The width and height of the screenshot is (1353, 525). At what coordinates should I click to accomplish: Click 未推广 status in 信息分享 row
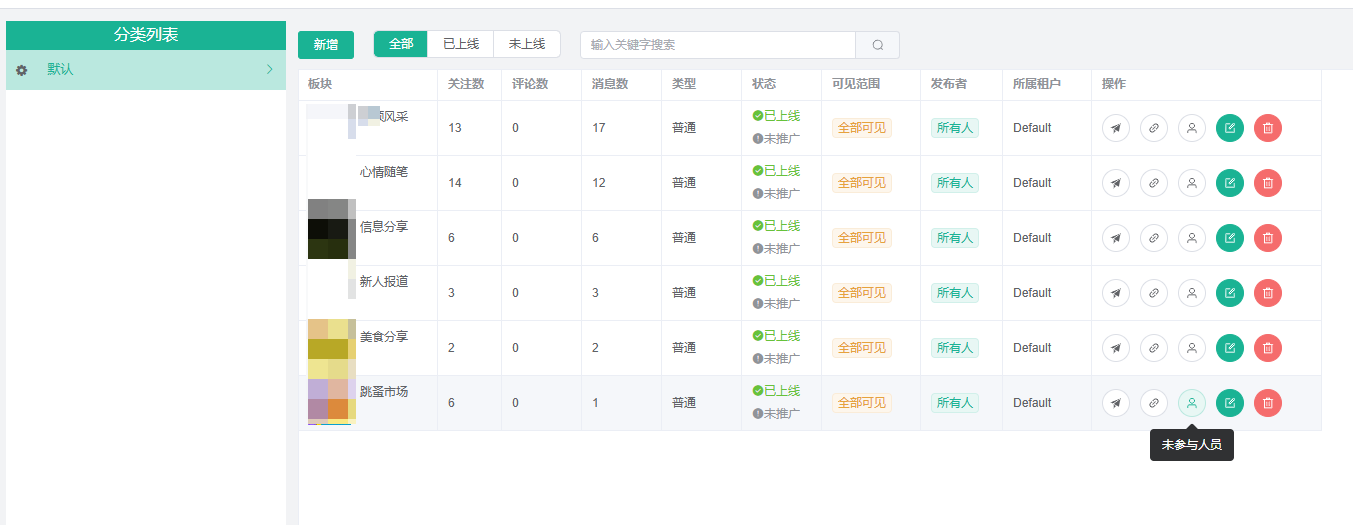coord(776,248)
